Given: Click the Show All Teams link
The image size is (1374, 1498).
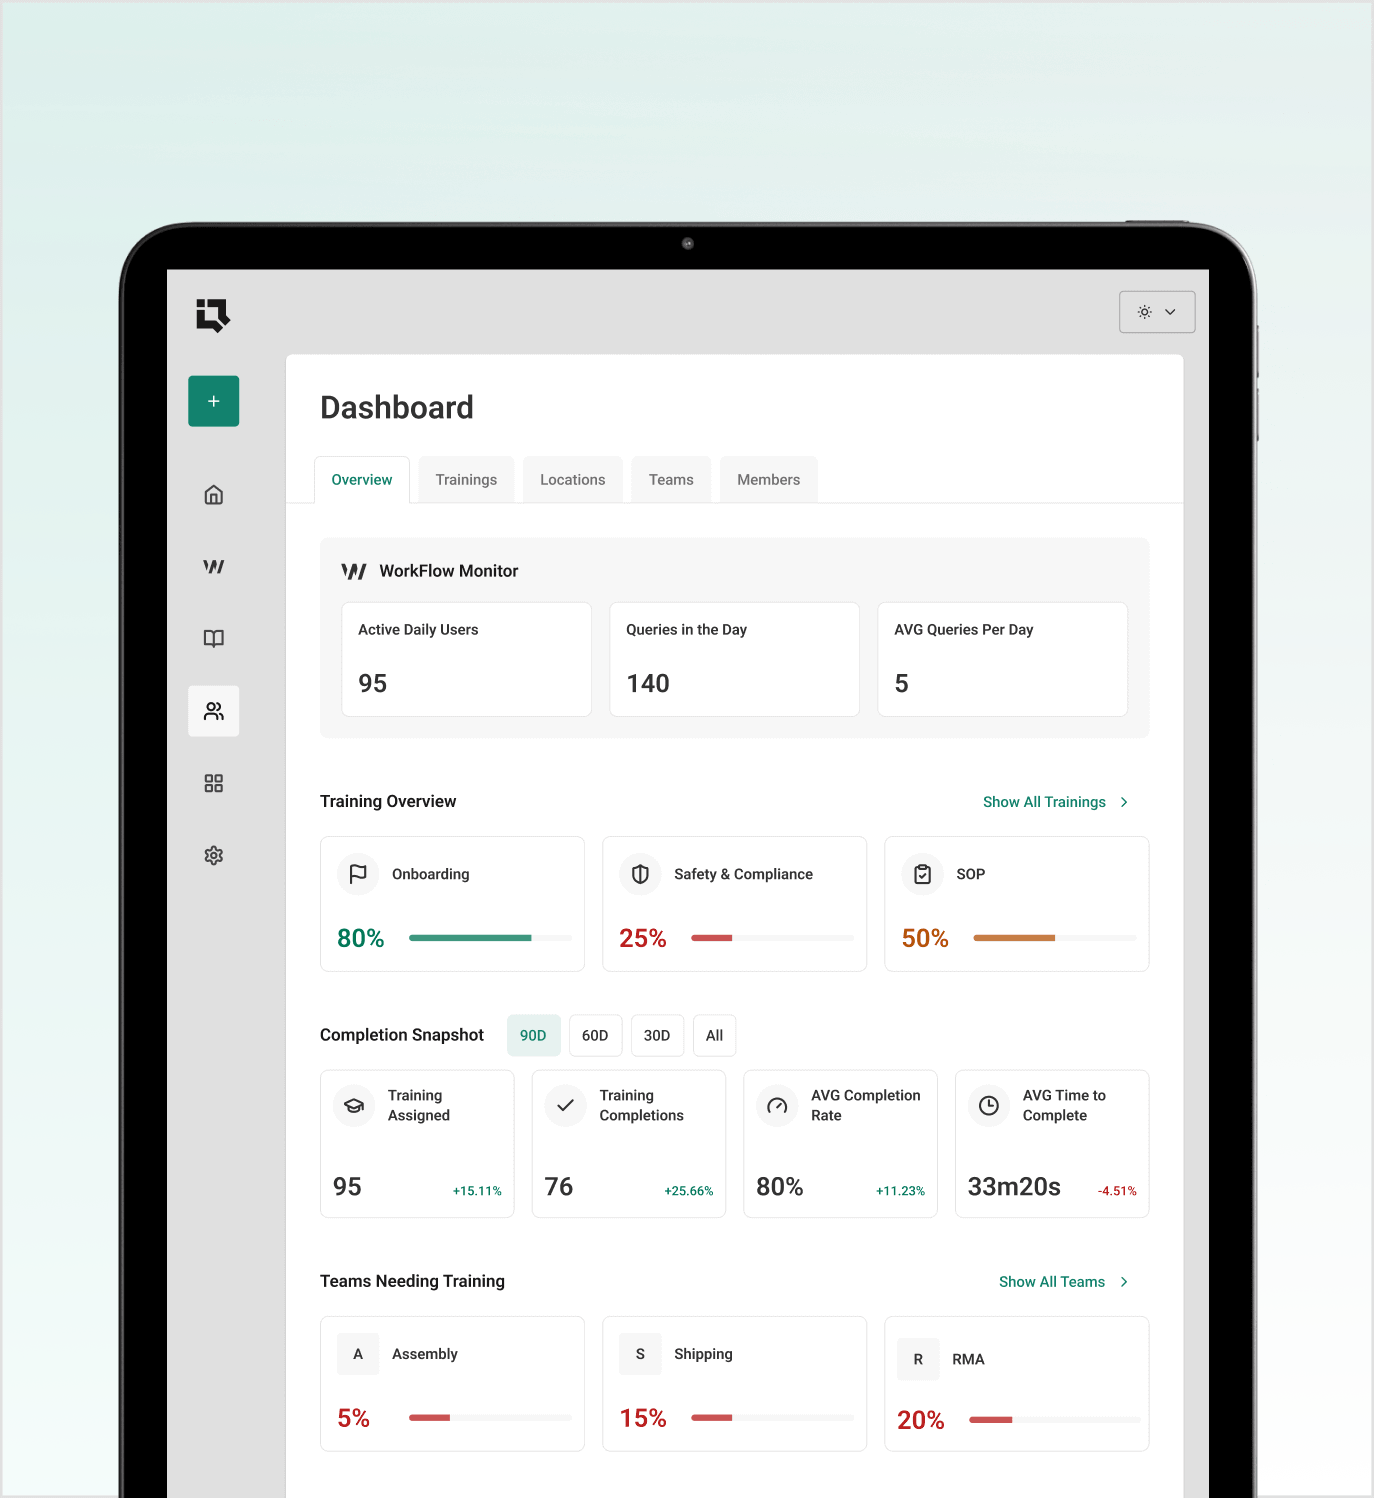Looking at the screenshot, I should 1051,1282.
